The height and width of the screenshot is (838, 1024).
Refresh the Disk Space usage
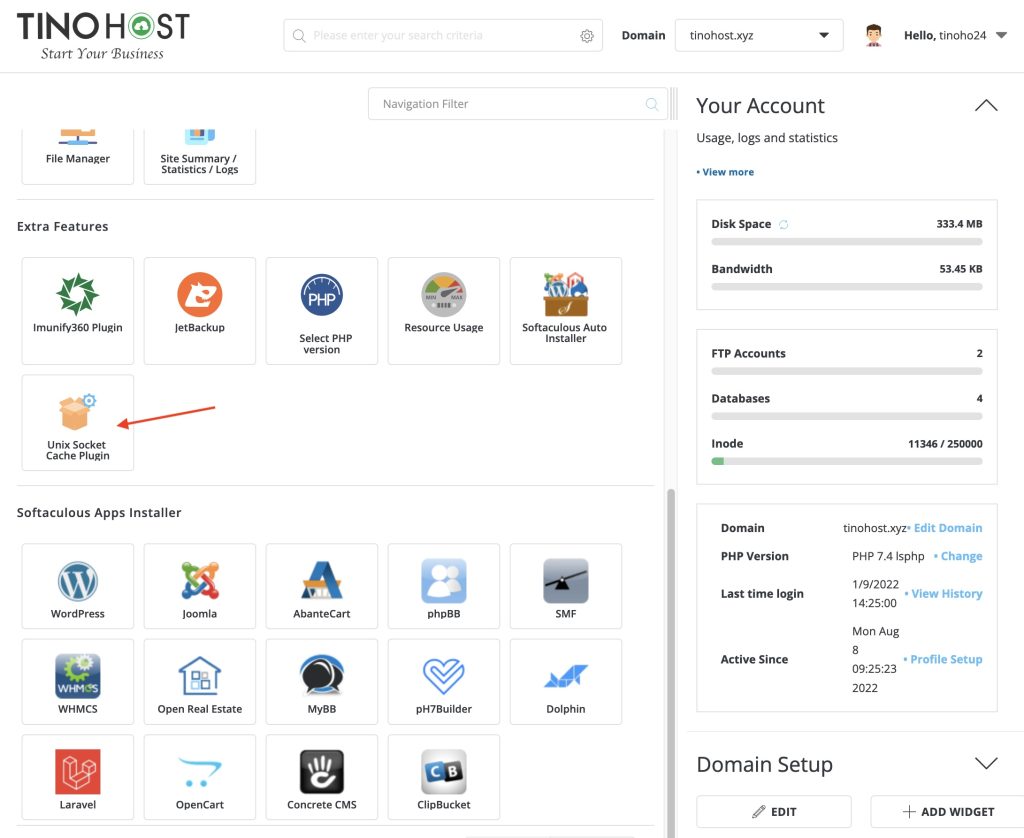tap(784, 225)
